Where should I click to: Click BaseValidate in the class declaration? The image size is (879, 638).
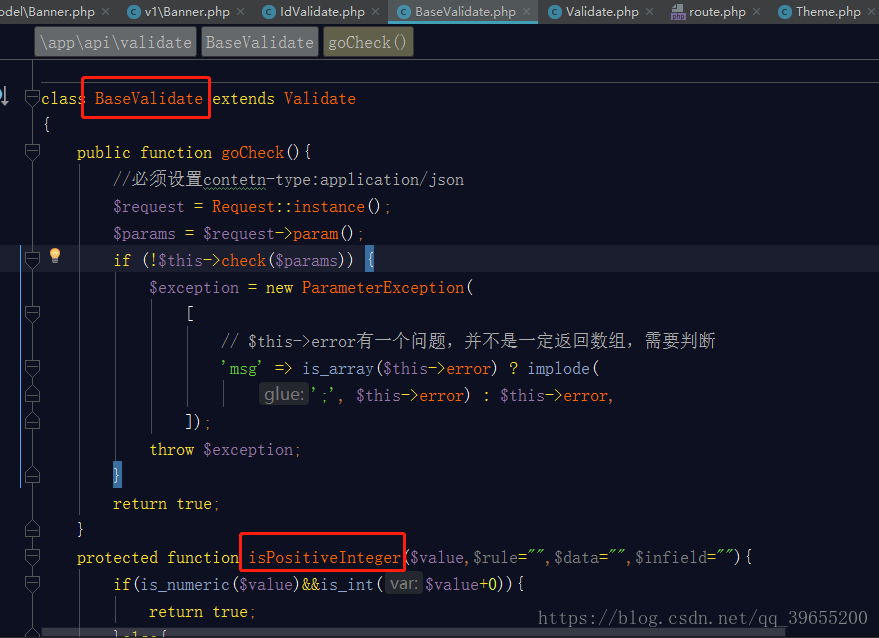click(149, 98)
